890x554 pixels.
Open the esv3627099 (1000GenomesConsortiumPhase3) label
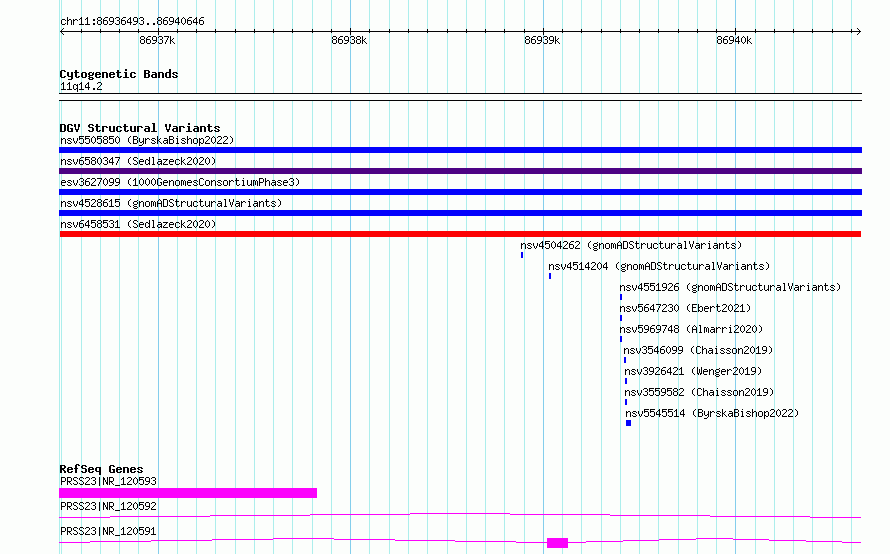pos(180,182)
